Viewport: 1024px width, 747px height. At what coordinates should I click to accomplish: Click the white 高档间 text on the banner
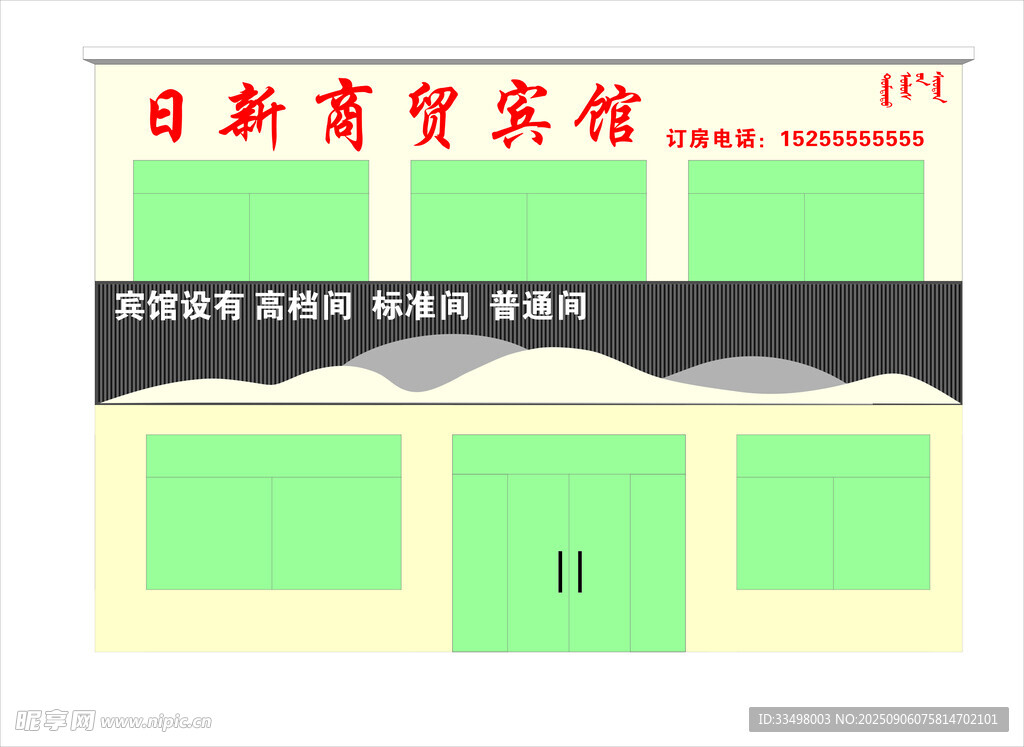(304, 306)
